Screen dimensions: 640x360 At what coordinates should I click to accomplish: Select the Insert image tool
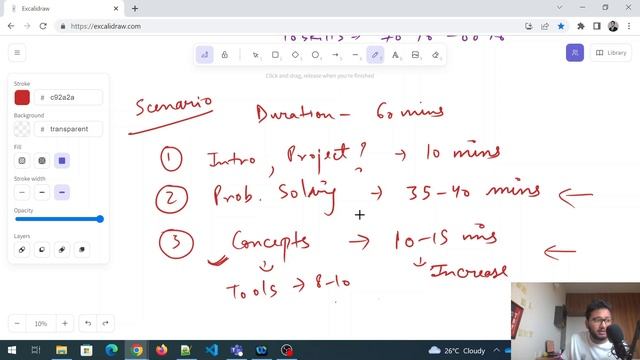(415, 55)
